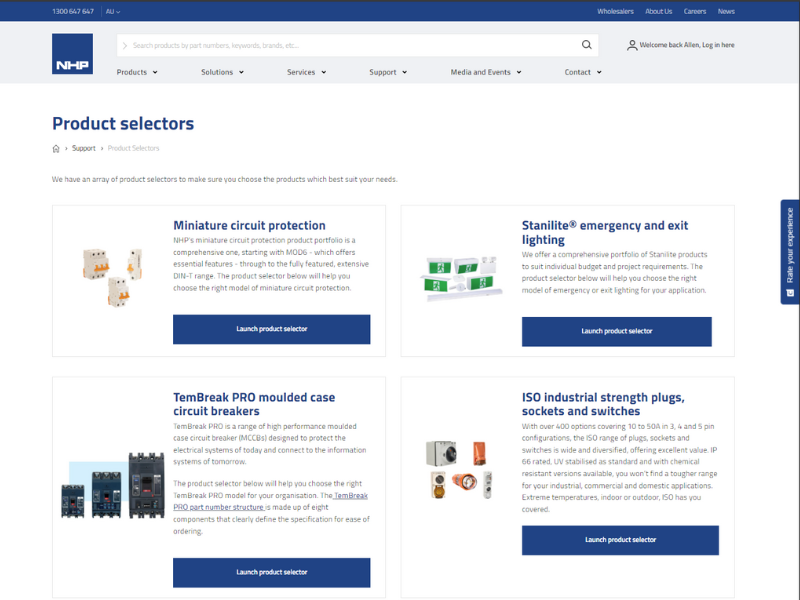Launch Miniature circuit protection product selector
This screenshot has width=800, height=600.
(x=271, y=329)
